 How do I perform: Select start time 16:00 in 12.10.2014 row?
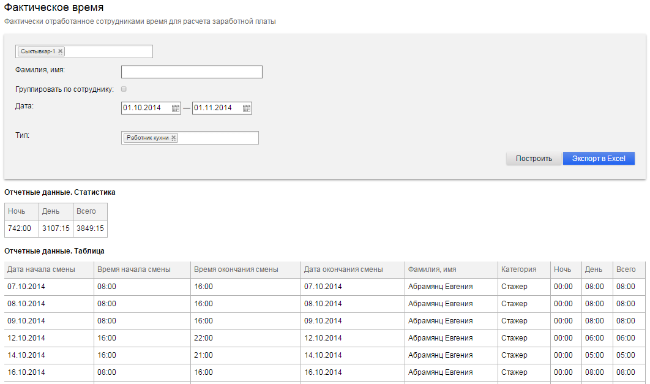pos(107,338)
